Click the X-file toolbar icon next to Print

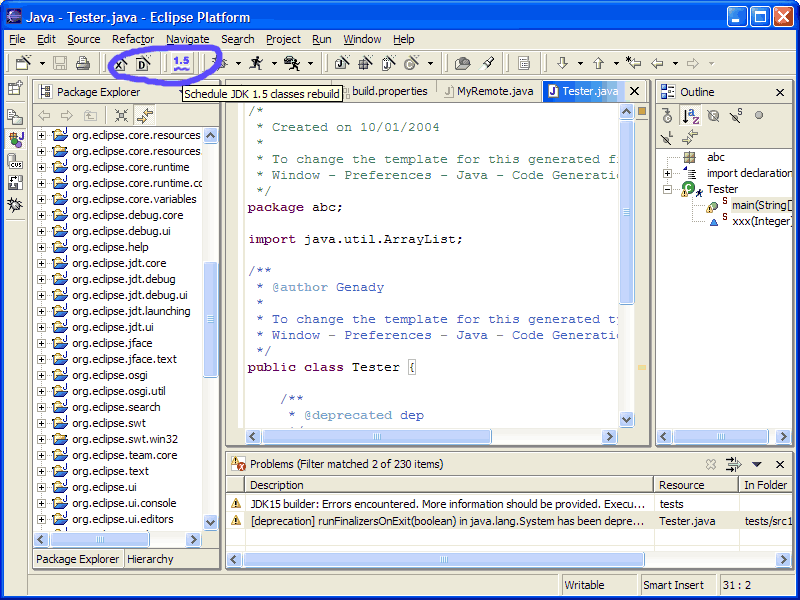[x=120, y=63]
